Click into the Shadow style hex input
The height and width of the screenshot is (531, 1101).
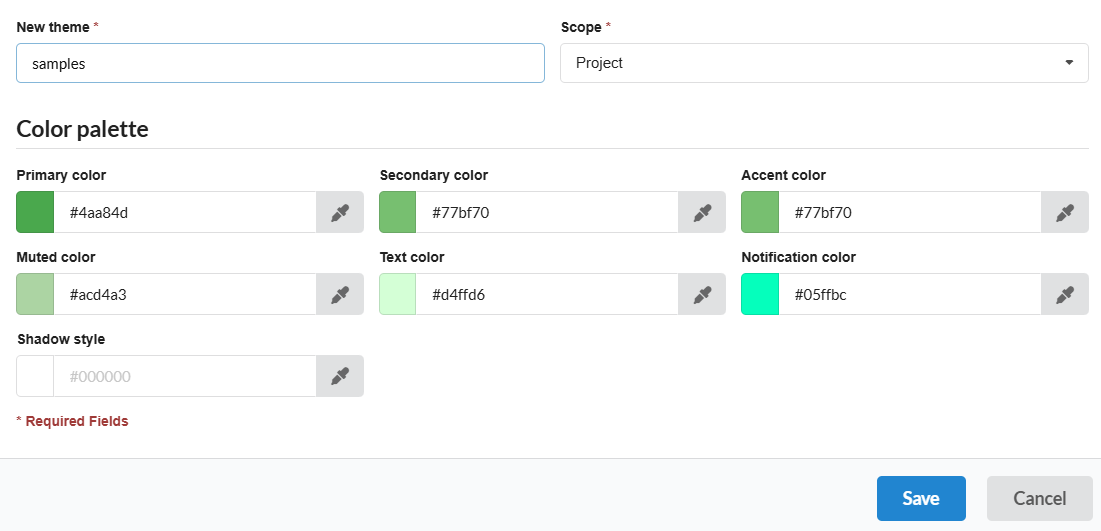point(185,376)
